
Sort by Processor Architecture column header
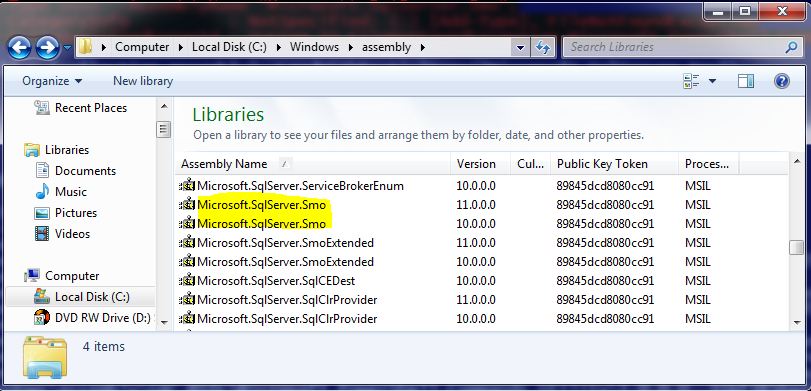point(709,164)
